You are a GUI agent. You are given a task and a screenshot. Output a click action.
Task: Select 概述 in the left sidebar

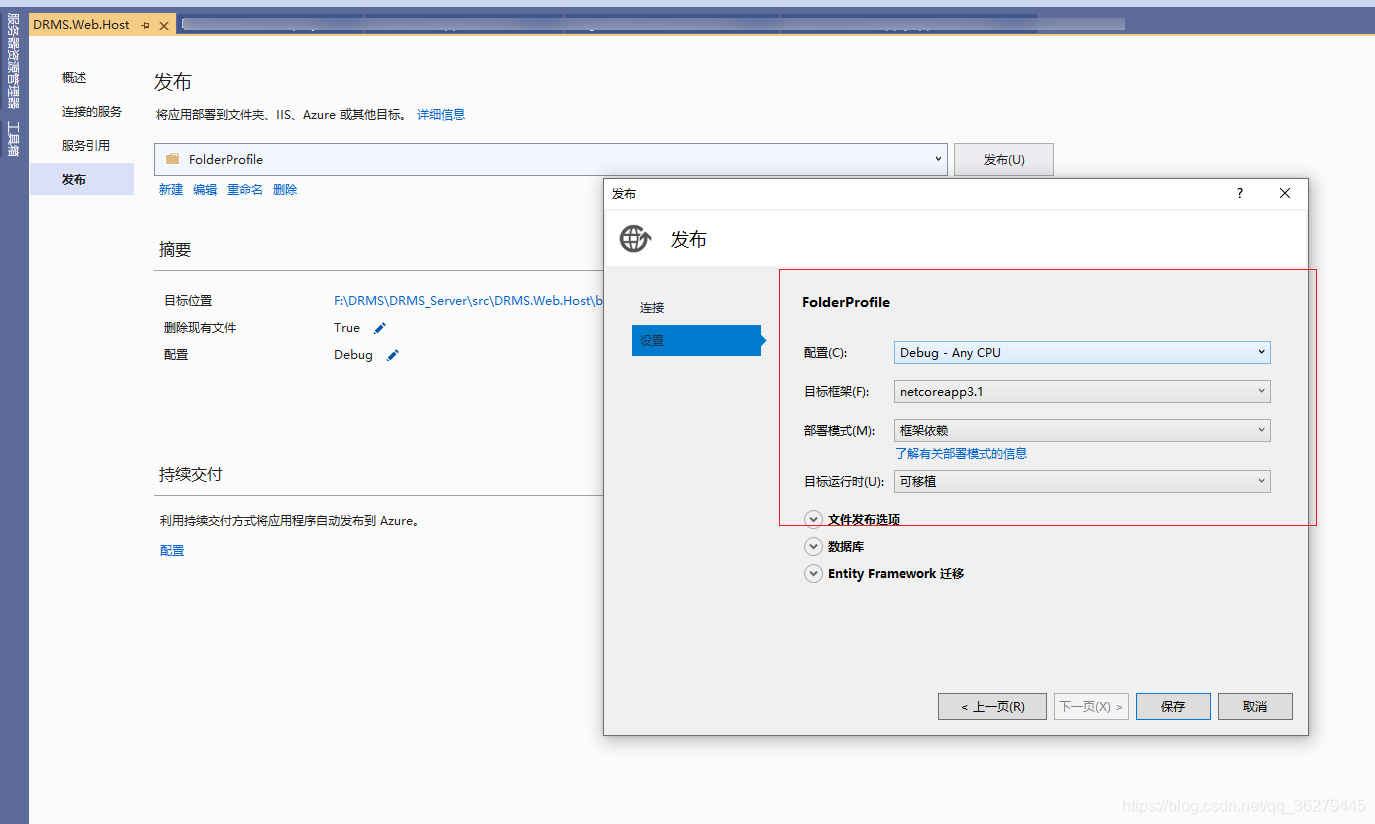(74, 77)
